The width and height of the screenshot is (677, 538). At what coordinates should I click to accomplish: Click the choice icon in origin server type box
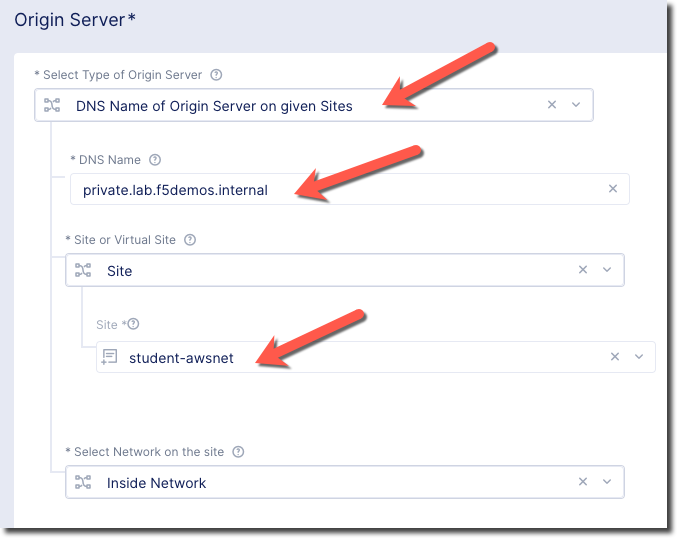click(x=52, y=105)
